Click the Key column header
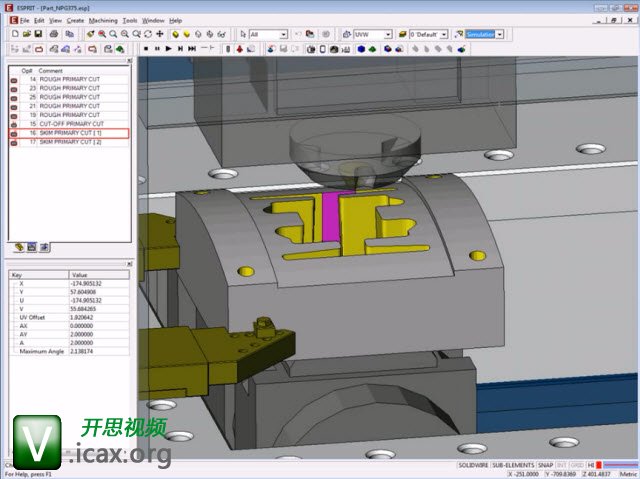Viewport: 640px width, 479px height. (x=39, y=275)
